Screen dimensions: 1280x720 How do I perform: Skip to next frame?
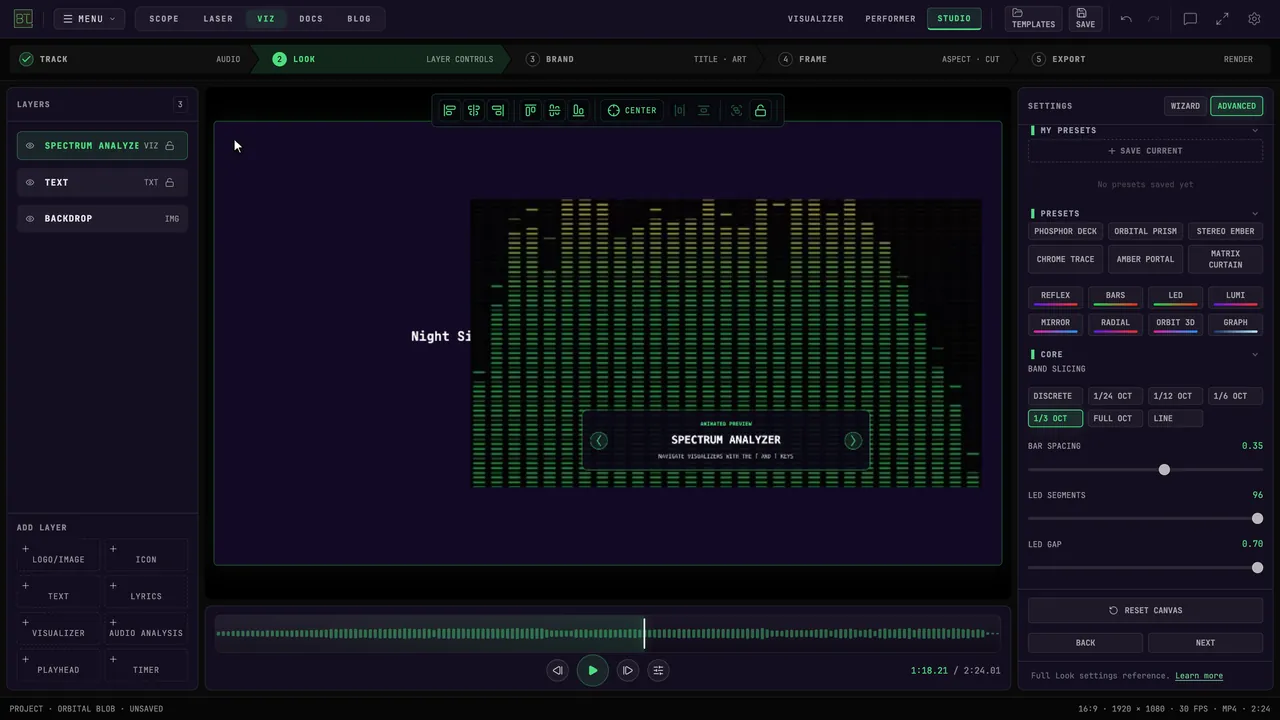click(x=627, y=670)
